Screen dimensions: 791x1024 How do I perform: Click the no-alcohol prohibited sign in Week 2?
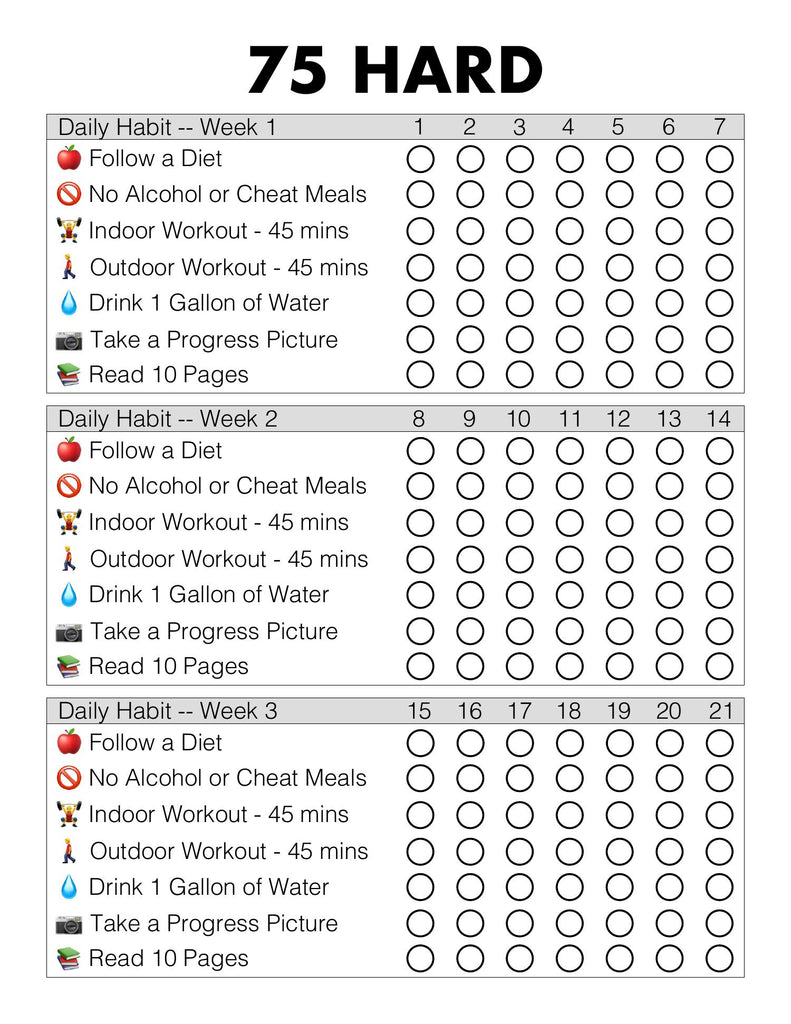68,486
